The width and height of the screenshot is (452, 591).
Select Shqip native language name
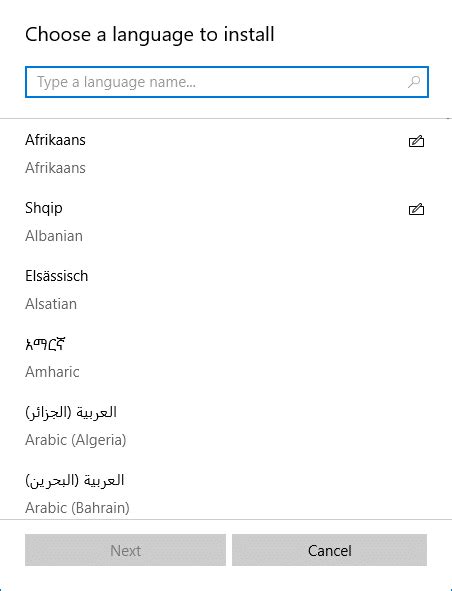click(44, 208)
